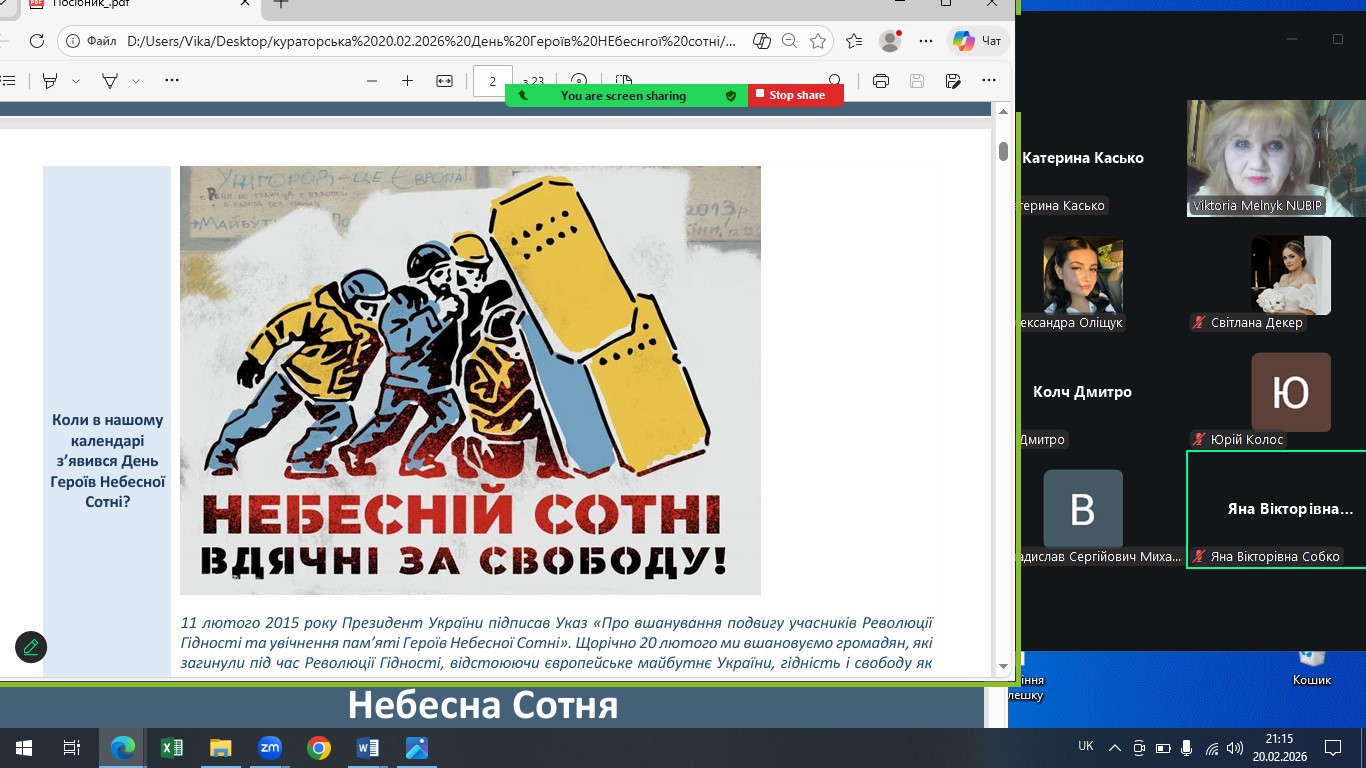Expand the draw tool dropdown arrow
Screen dimensions: 1366x768
[x=136, y=81]
